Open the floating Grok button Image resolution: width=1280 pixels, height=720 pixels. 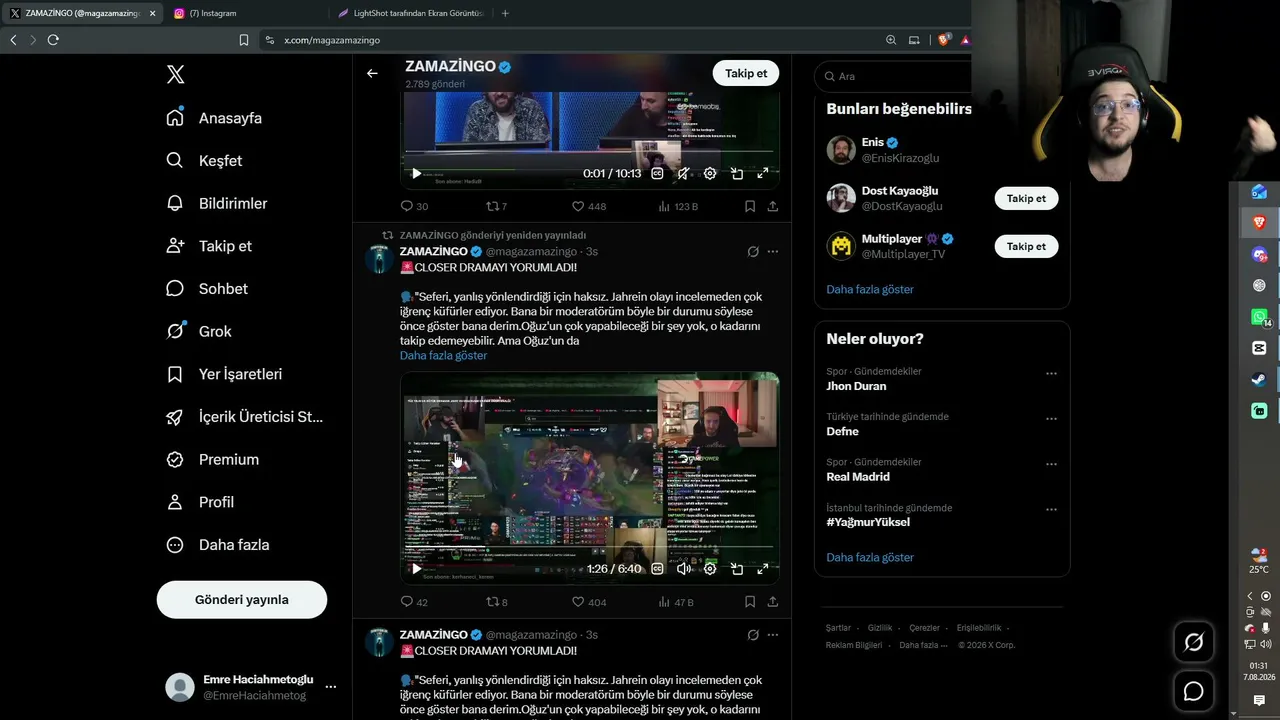click(x=1193, y=642)
